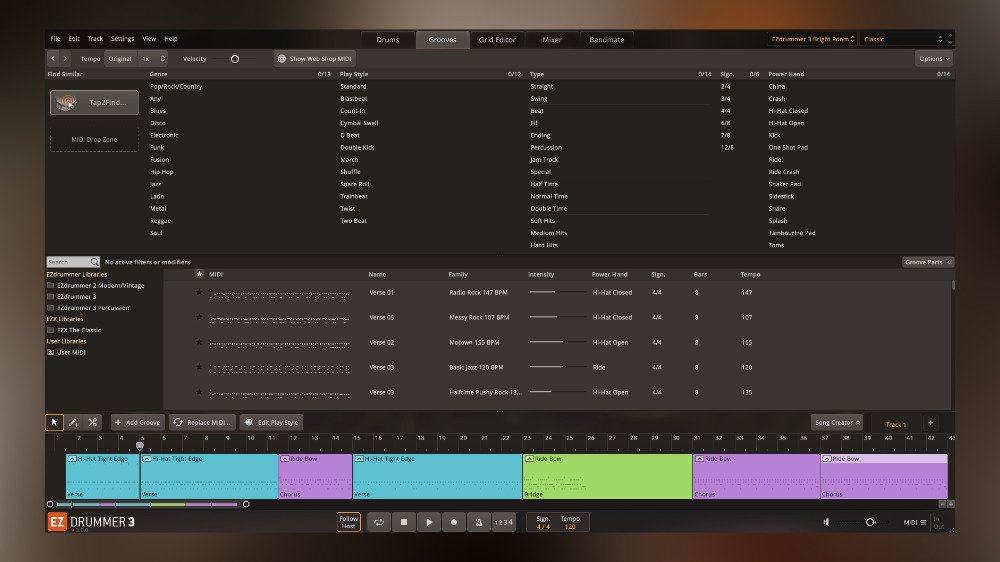This screenshot has width=1000, height=562.
Task: Click the EZ Drummer 3 logo
Action: coord(91,522)
